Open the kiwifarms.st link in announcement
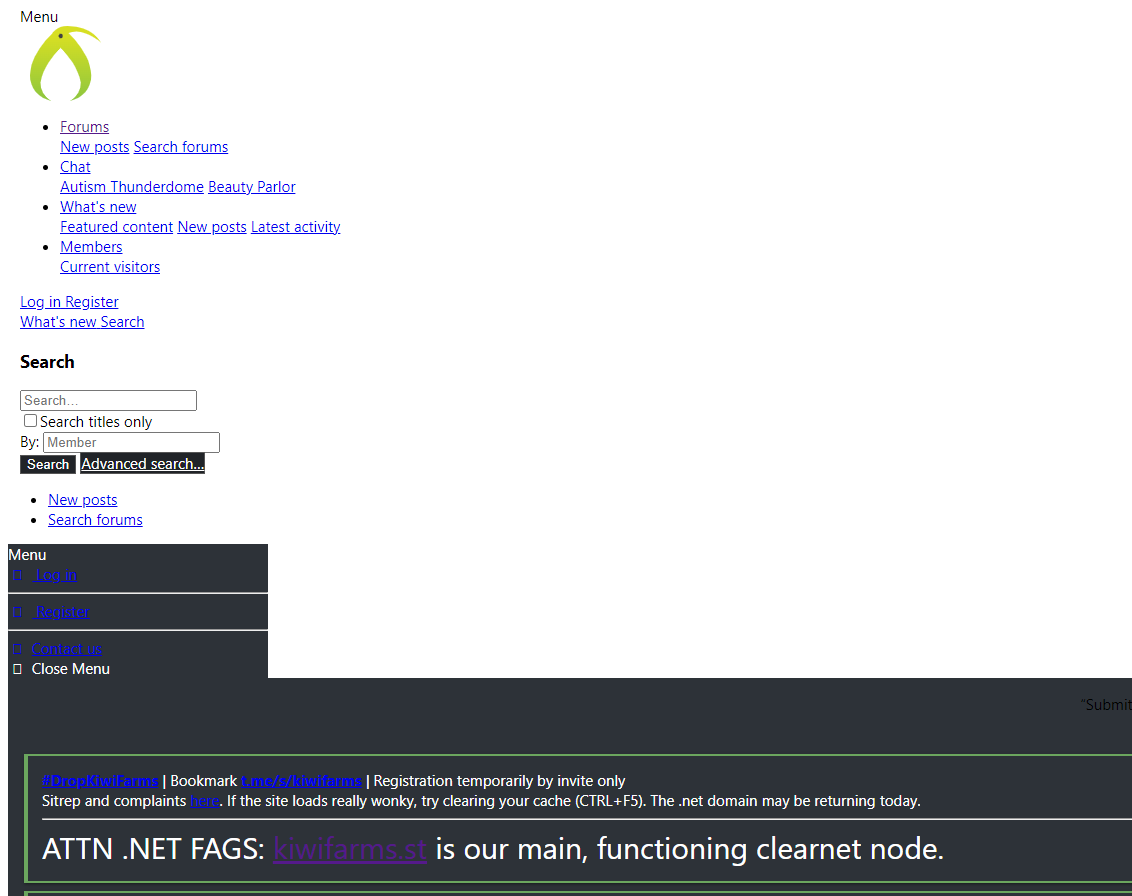 (350, 849)
